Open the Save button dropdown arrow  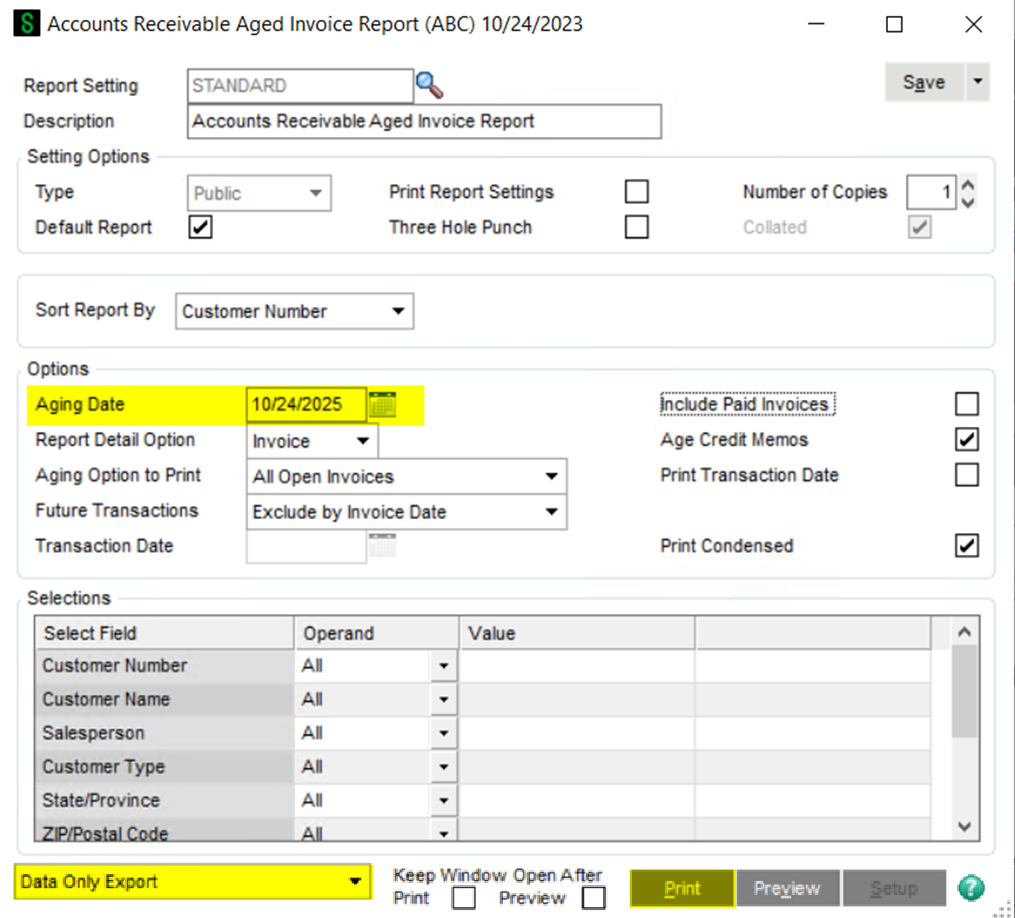(x=977, y=82)
